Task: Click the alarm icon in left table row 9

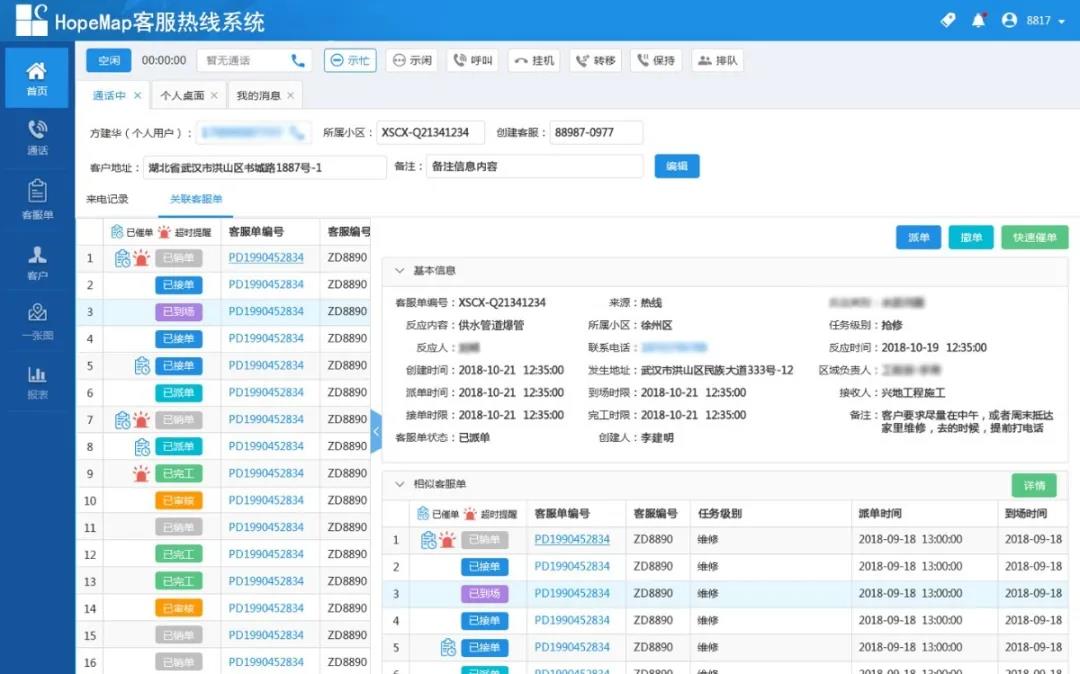Action: [141, 473]
